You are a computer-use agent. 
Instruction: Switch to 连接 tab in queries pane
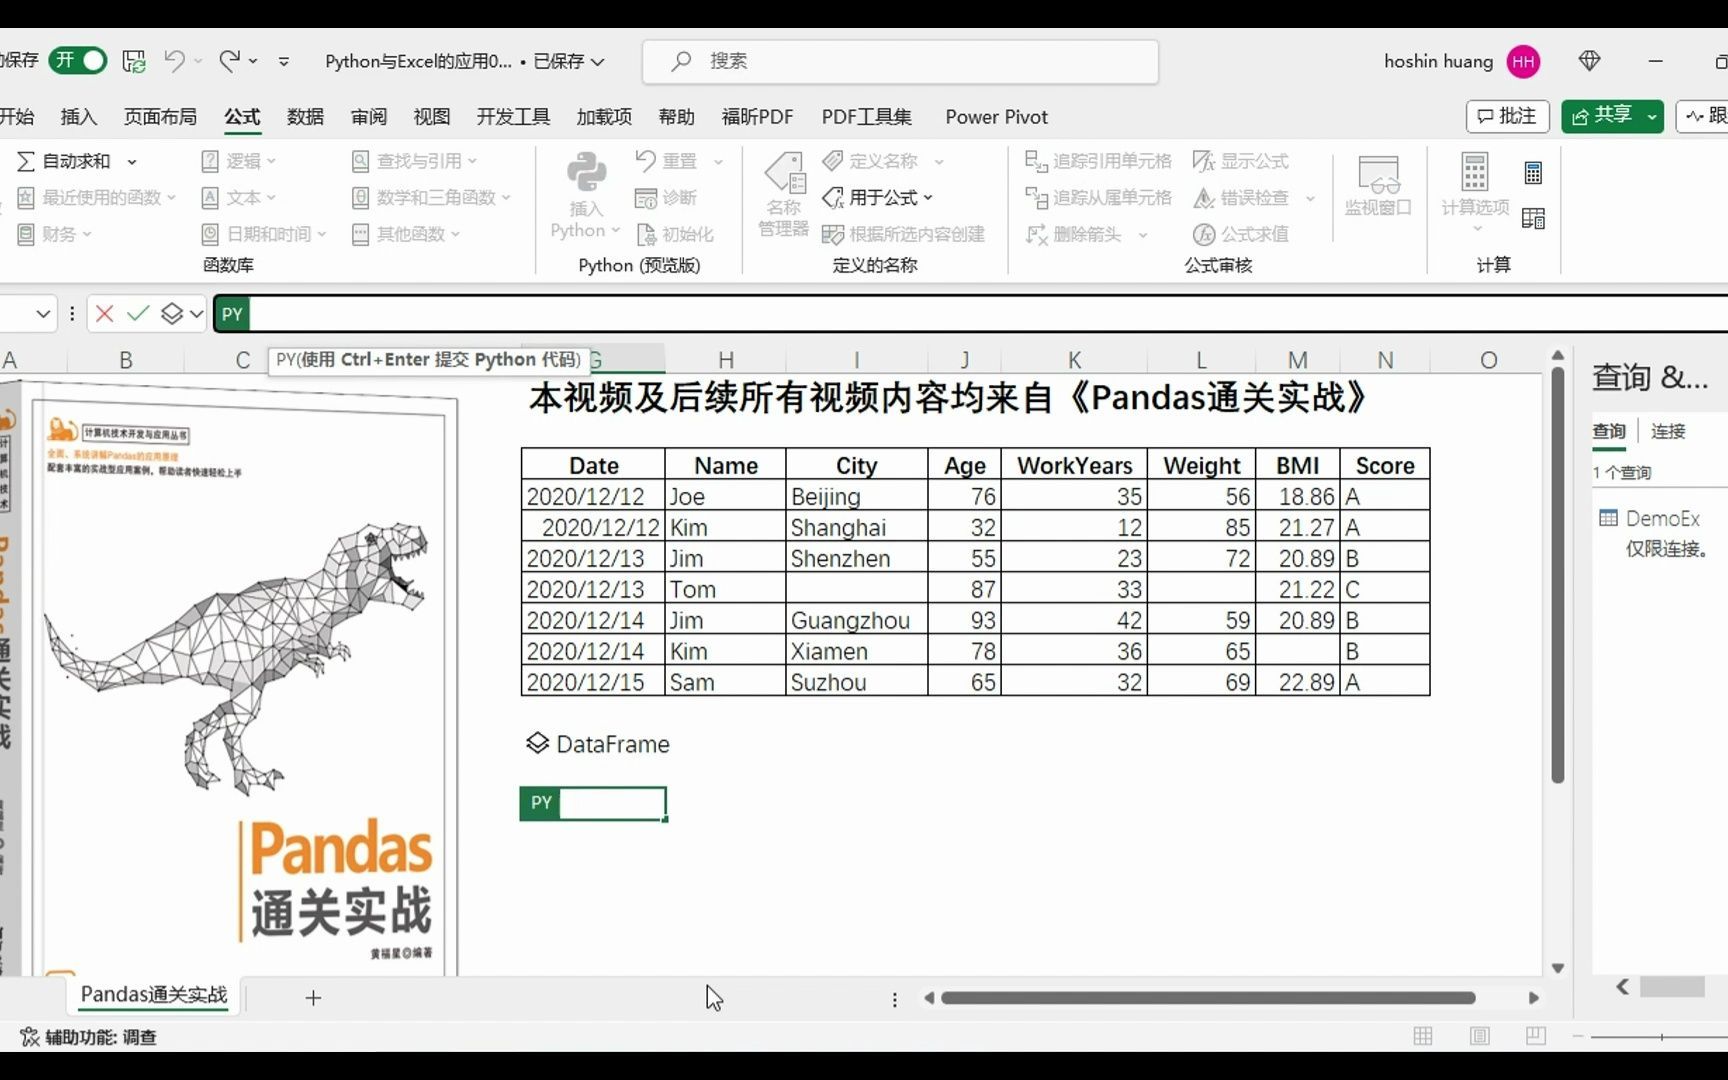(x=1667, y=431)
